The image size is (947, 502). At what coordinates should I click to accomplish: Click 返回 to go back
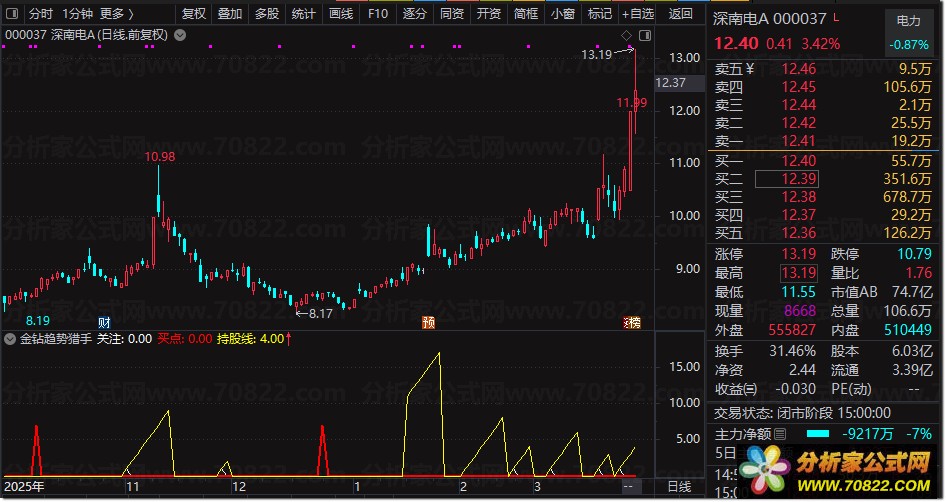click(681, 13)
